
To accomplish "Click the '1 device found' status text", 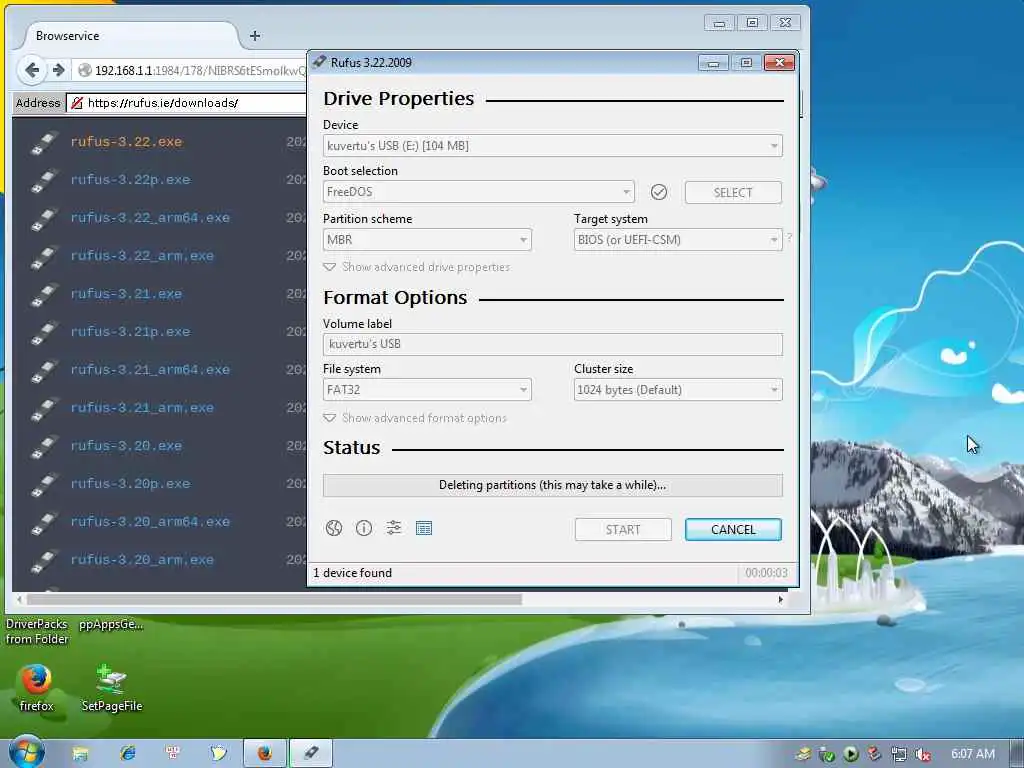I will click(x=352, y=573).
